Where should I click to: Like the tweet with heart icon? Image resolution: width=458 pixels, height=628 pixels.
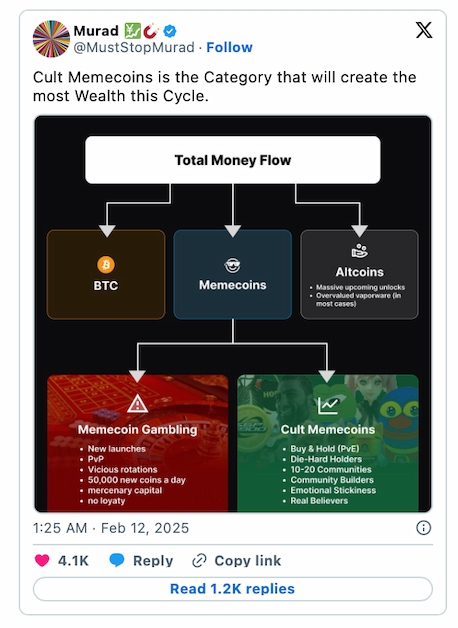42,560
